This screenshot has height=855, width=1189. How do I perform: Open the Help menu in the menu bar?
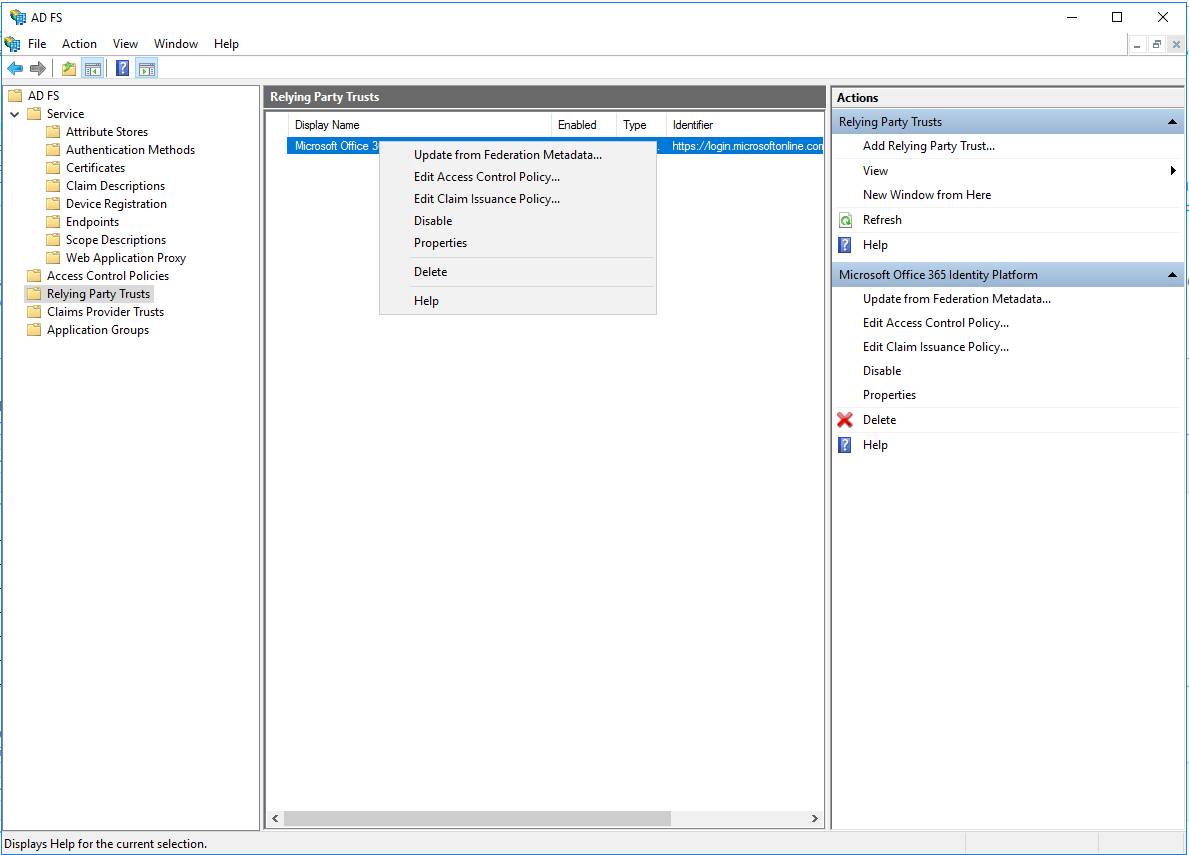click(x=226, y=44)
